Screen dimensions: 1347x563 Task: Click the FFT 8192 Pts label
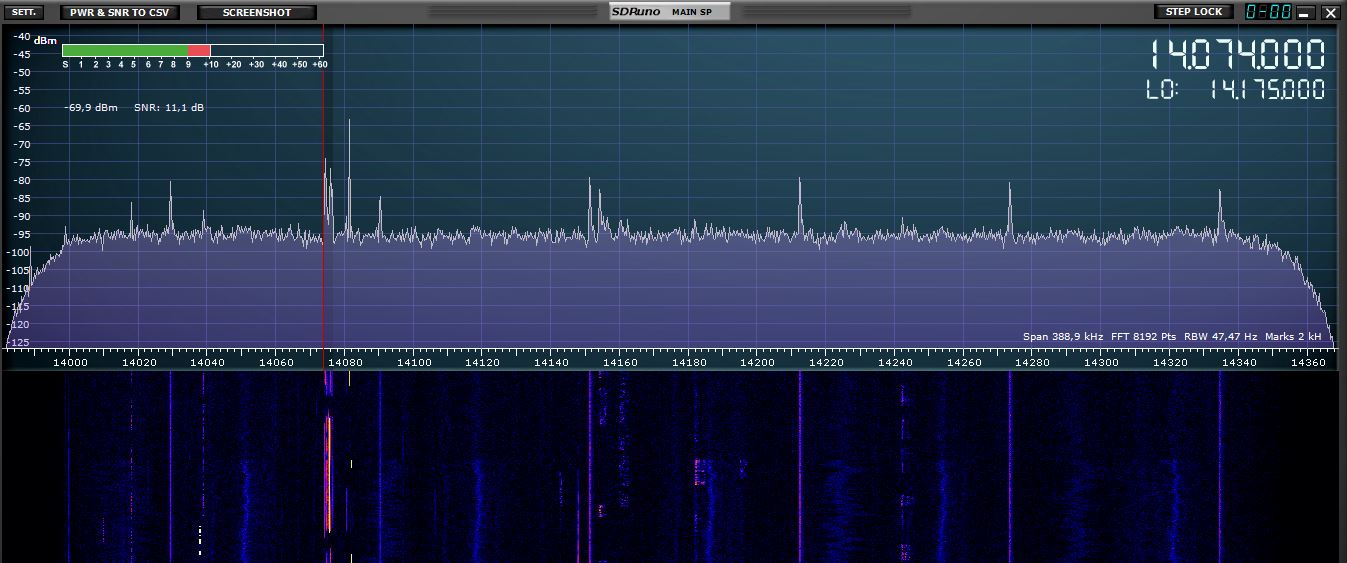pos(1144,337)
